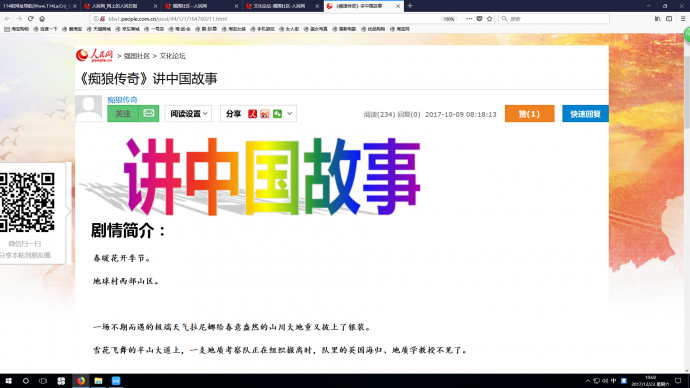690x388 pixels.
Task: Click the browser Forward arrow
Action: point(19,18)
